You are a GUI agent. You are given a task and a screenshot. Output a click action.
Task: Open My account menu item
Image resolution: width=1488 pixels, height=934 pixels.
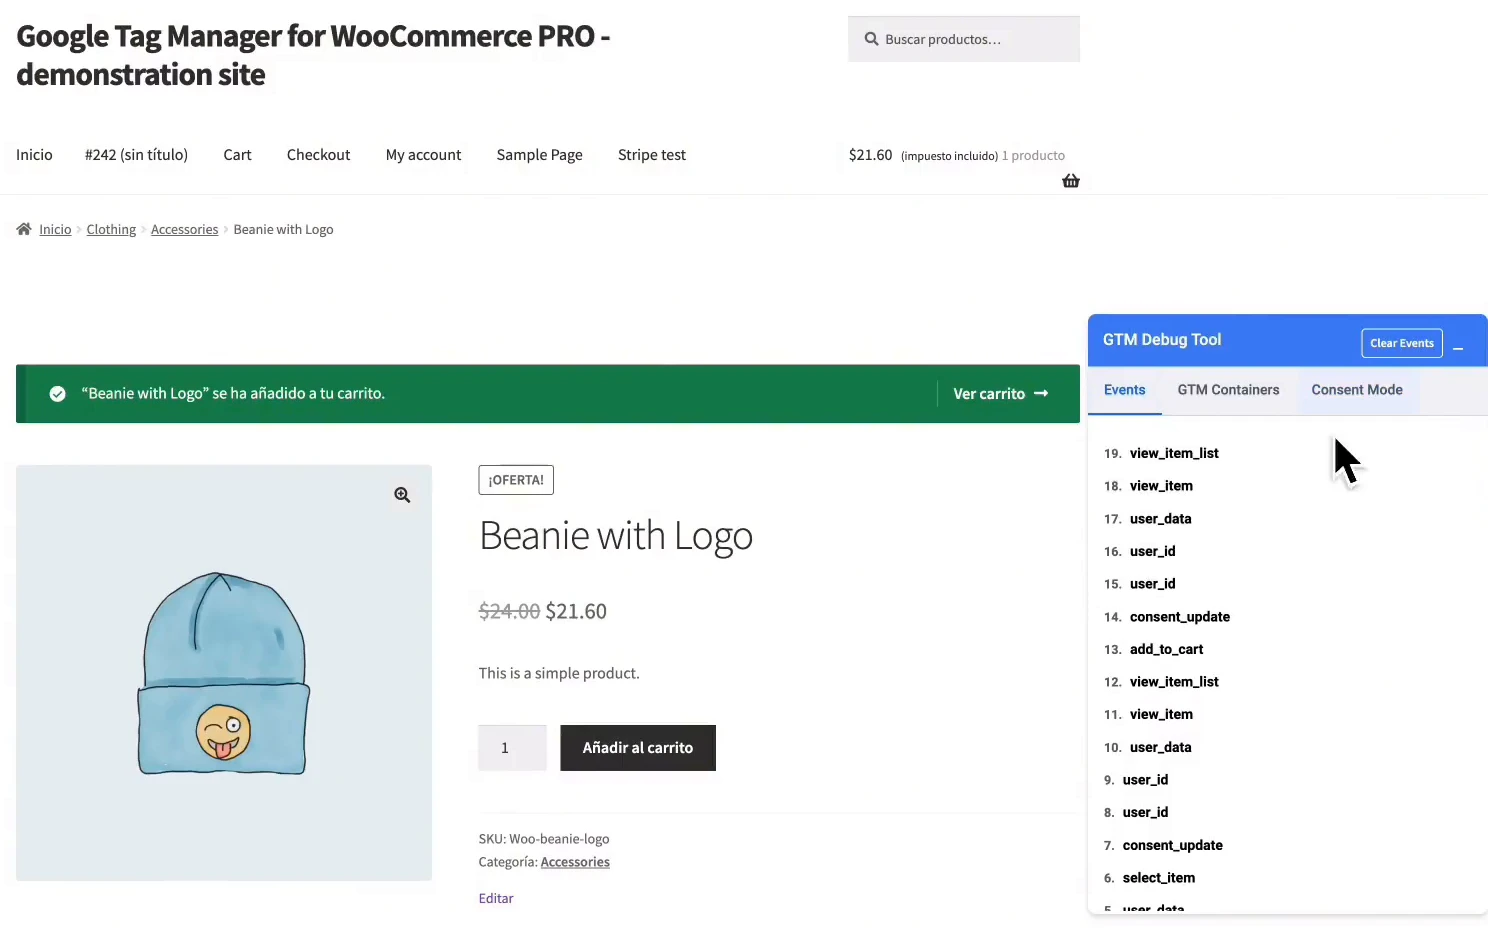pos(423,155)
